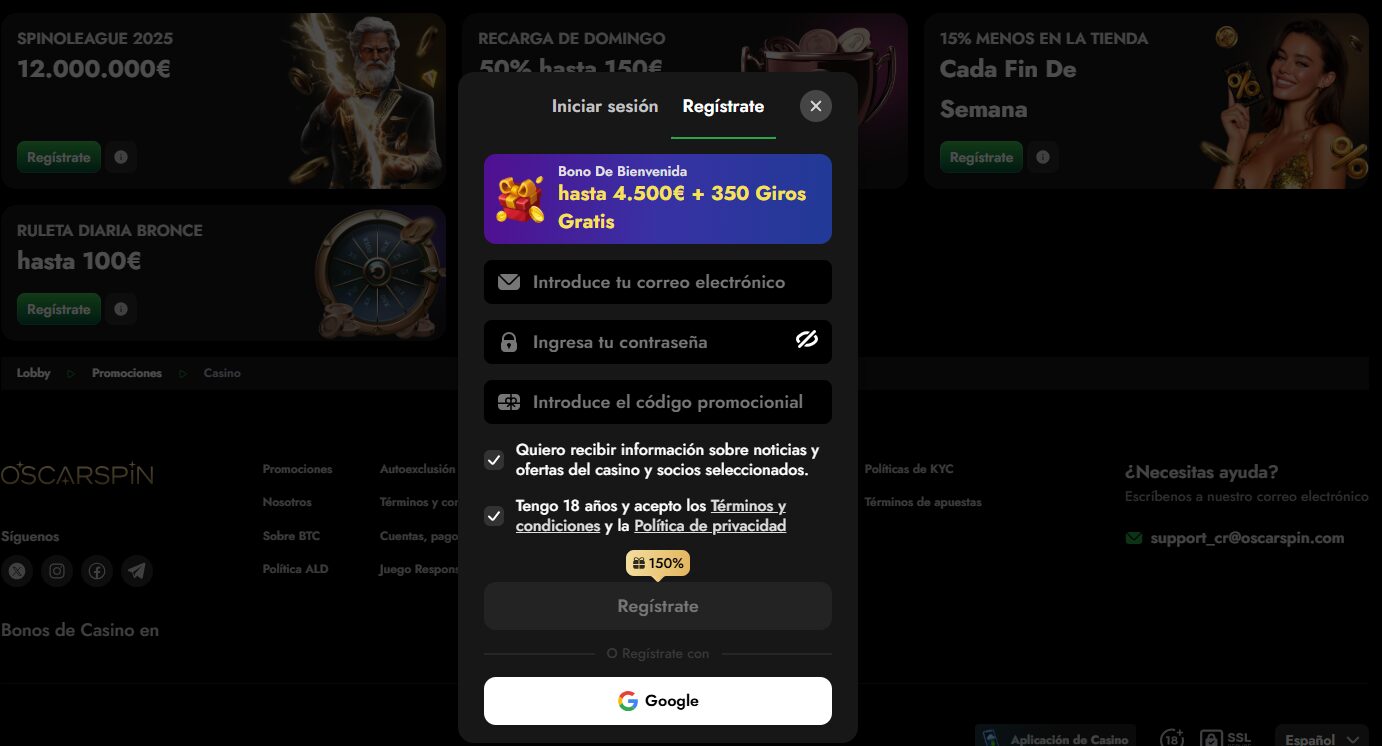Select the Regístrate tab
1382x746 pixels.
pos(723,106)
